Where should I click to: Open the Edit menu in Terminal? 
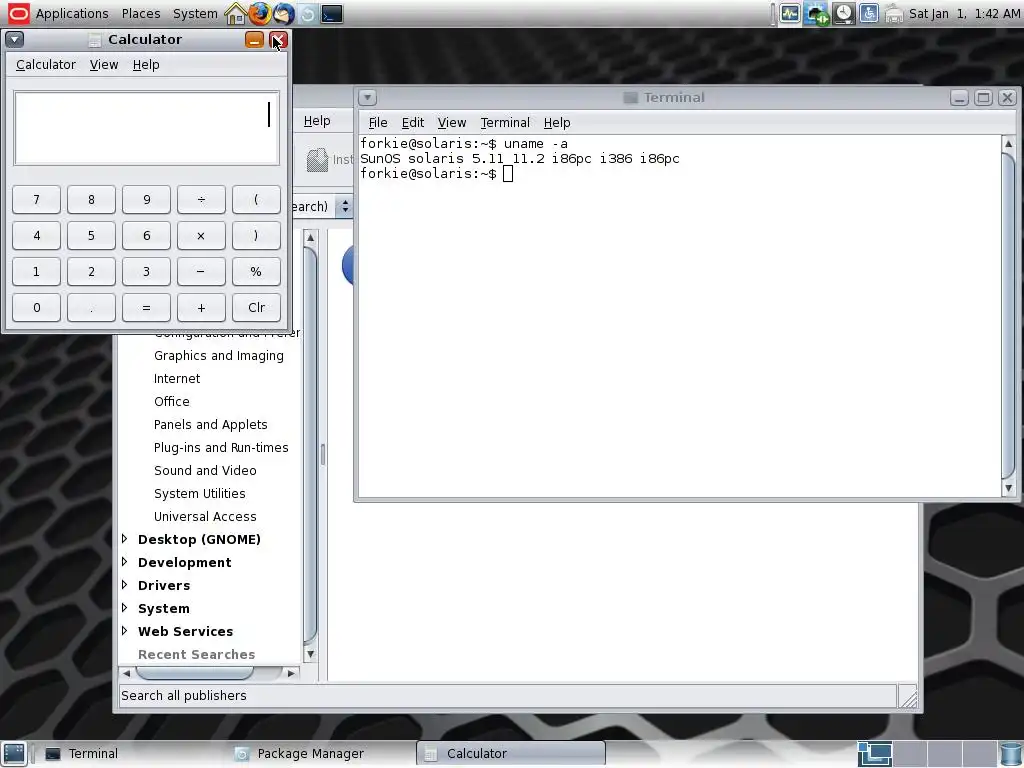point(413,123)
